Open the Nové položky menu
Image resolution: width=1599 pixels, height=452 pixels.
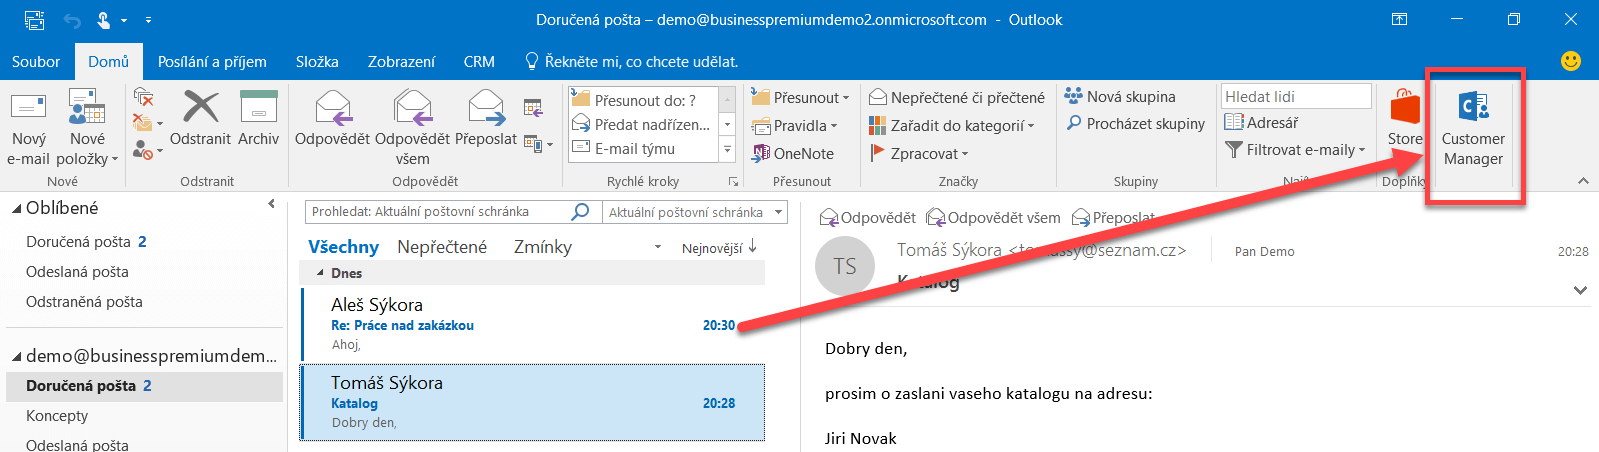pyautogui.click(x=87, y=128)
